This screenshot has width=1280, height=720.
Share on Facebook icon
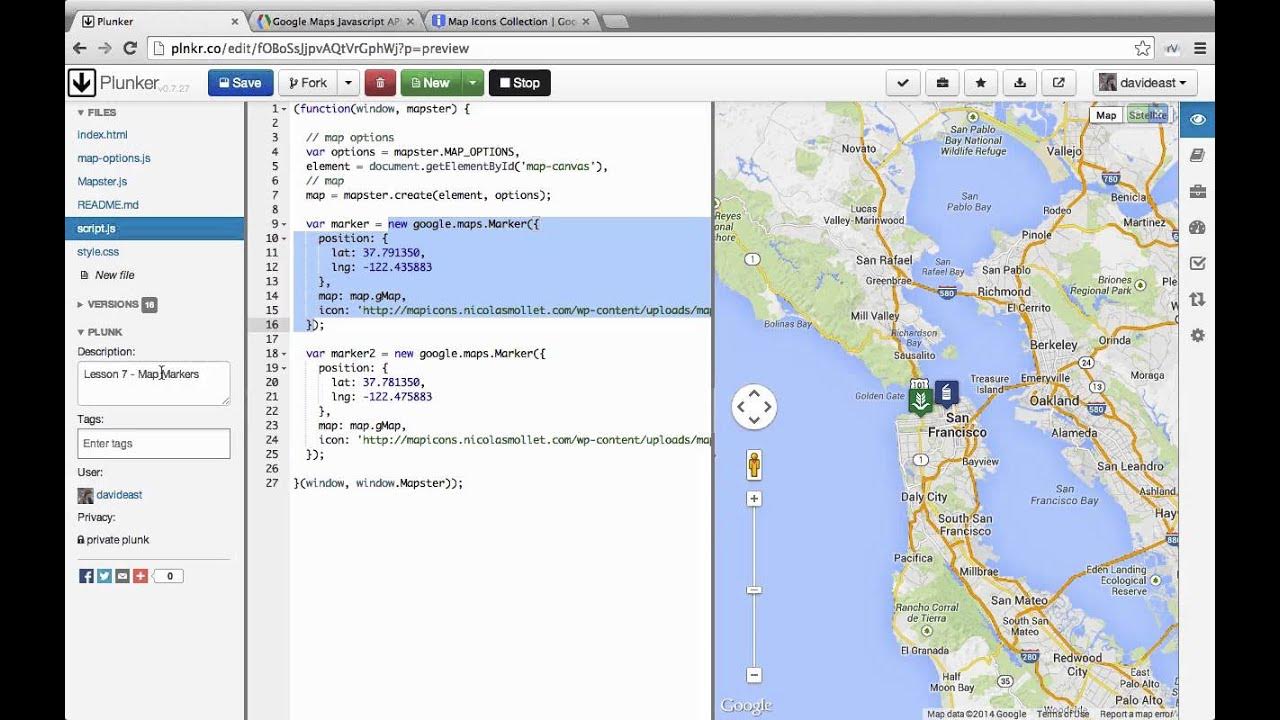(x=86, y=576)
